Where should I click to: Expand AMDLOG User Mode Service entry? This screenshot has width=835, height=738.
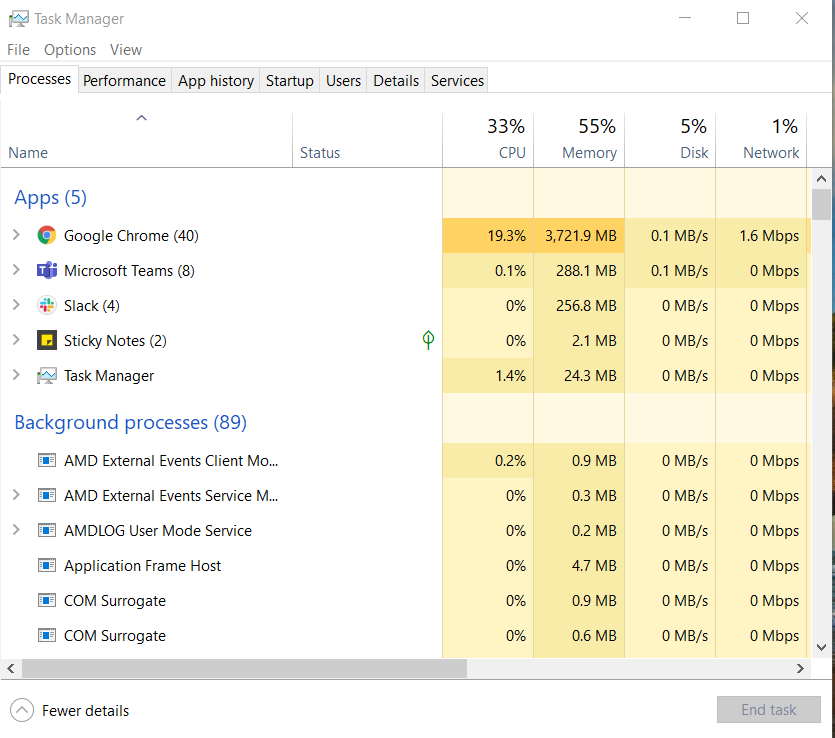click(16, 530)
